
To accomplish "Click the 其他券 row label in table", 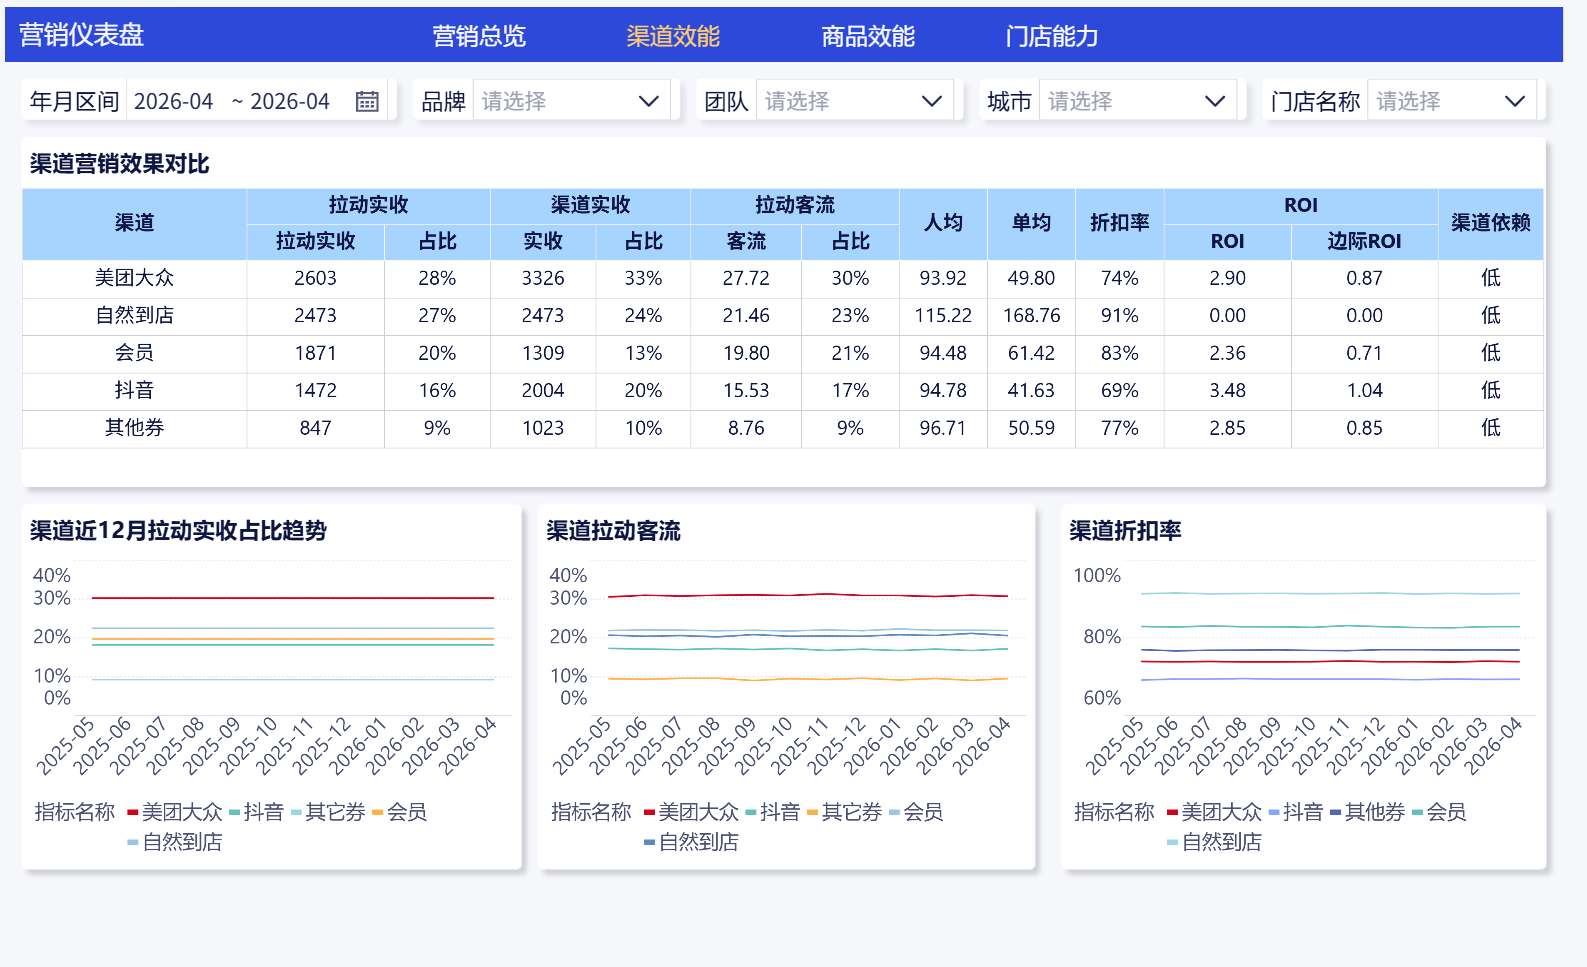I will tap(134, 428).
